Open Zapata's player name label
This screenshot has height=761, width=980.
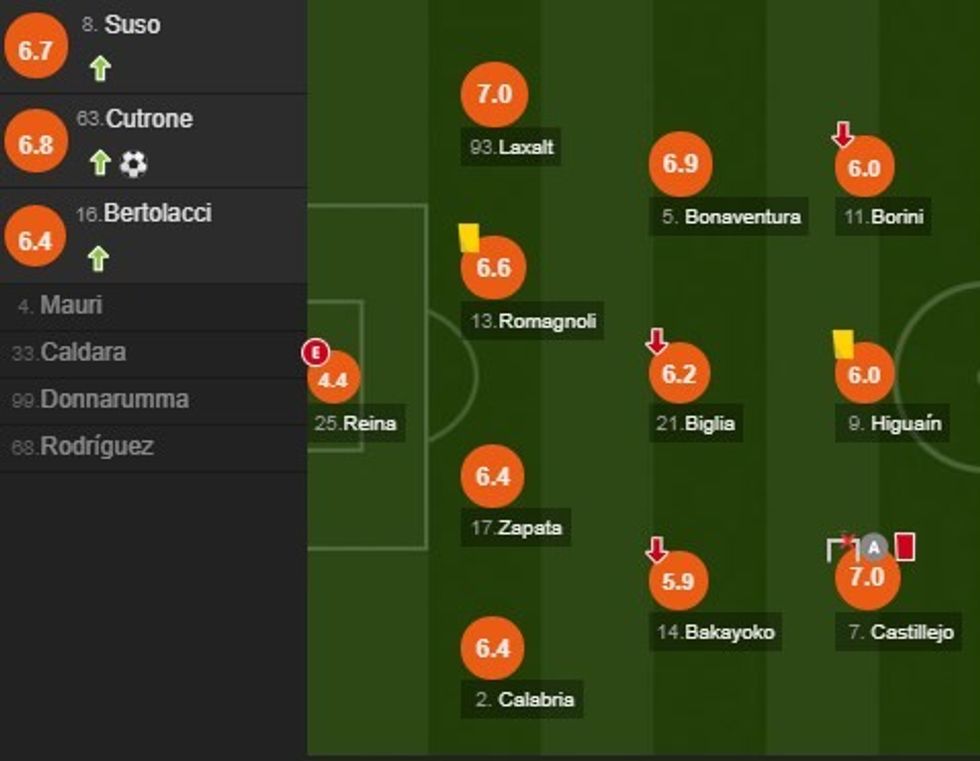click(x=516, y=528)
